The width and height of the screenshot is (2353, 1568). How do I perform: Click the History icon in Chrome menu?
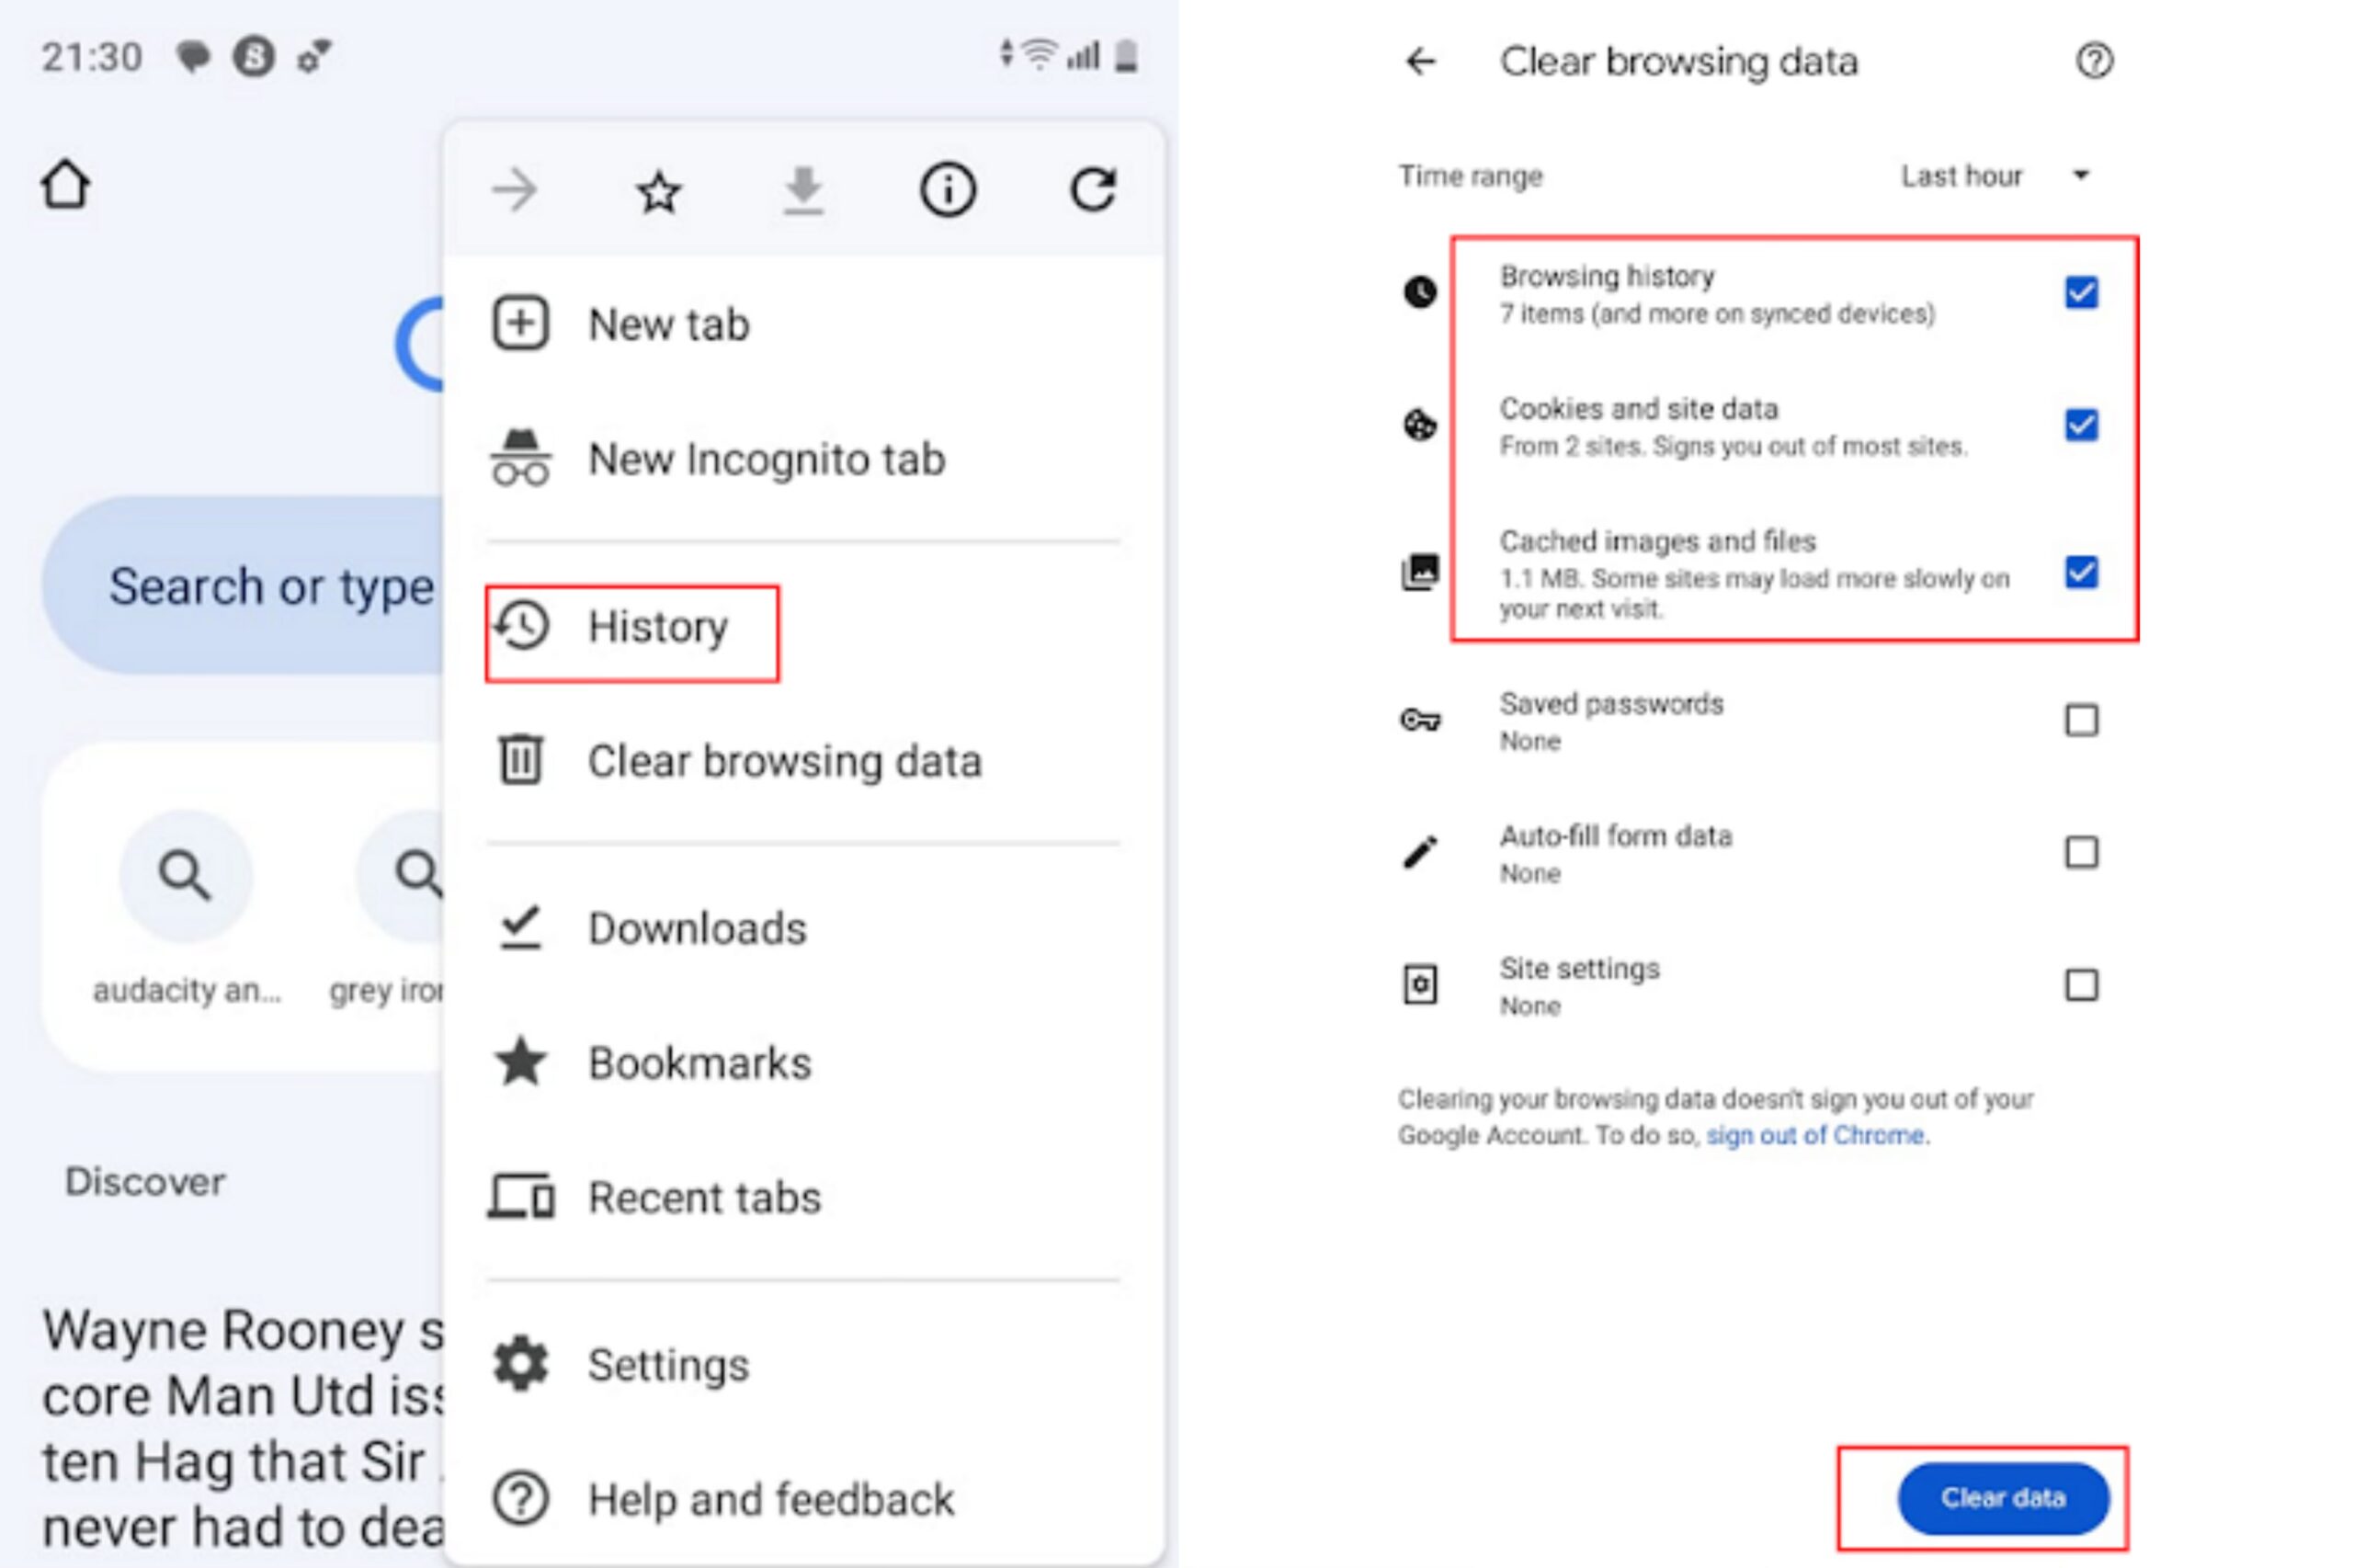click(525, 623)
